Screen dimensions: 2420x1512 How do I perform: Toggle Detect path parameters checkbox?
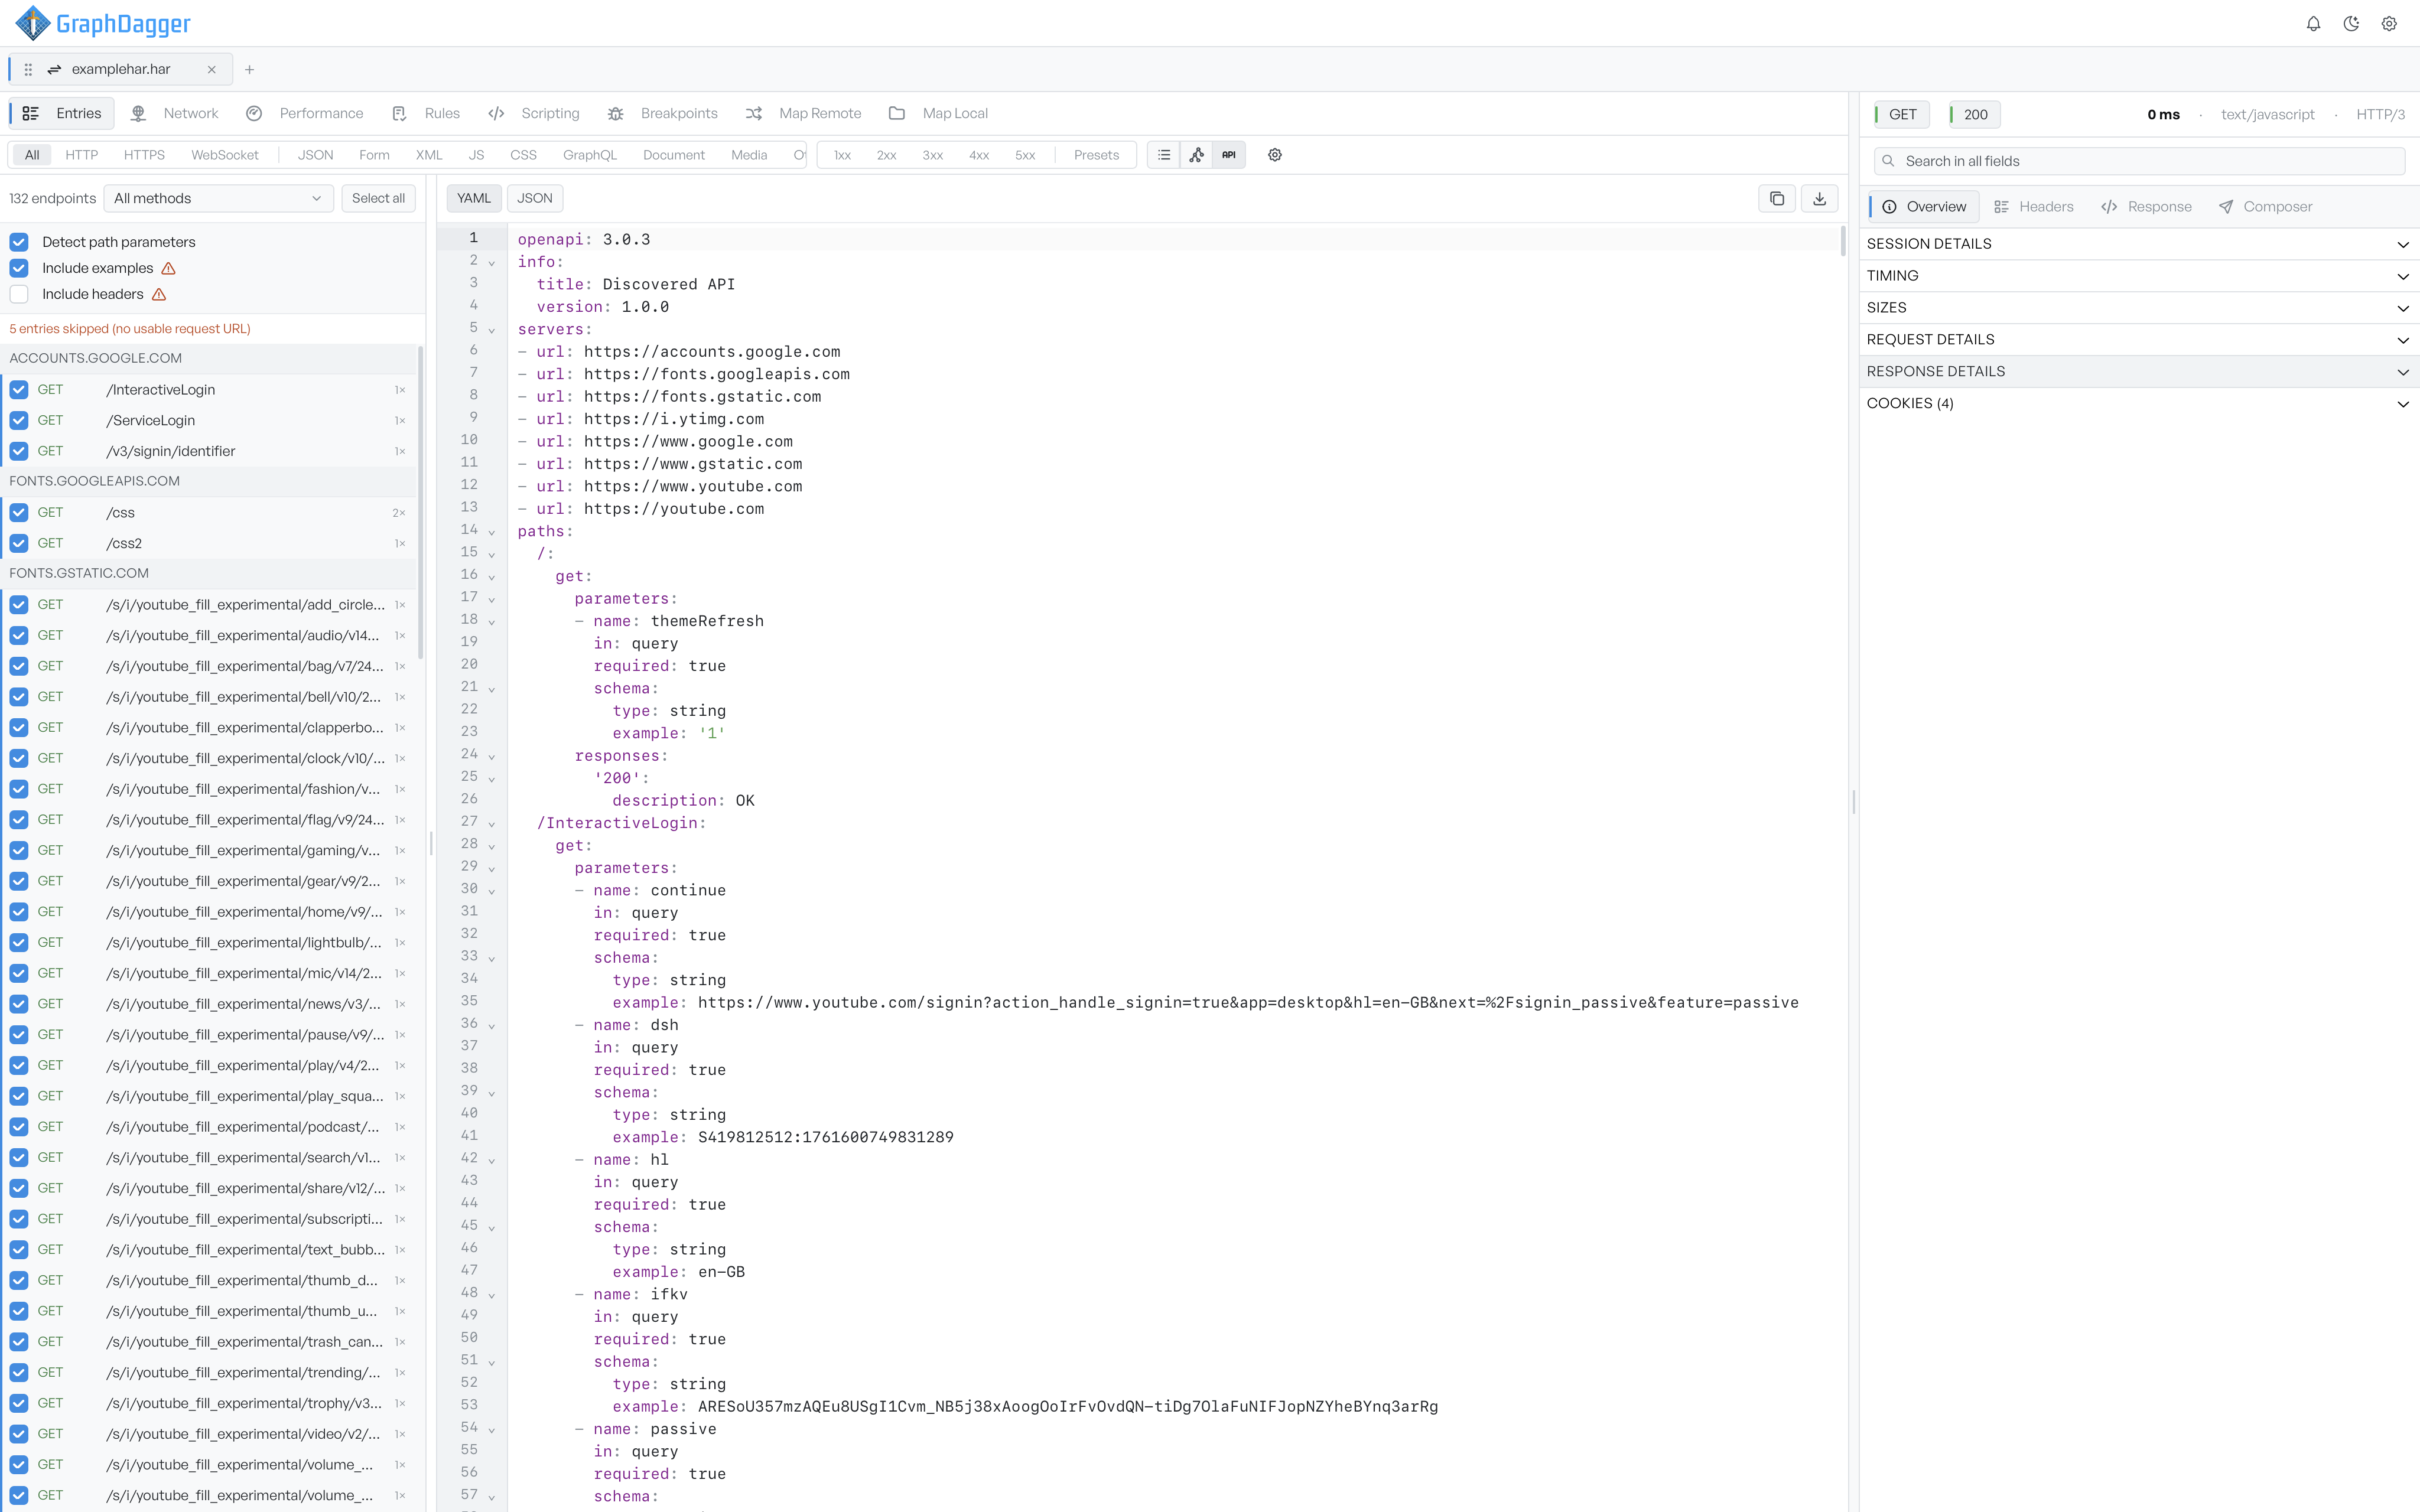19,242
